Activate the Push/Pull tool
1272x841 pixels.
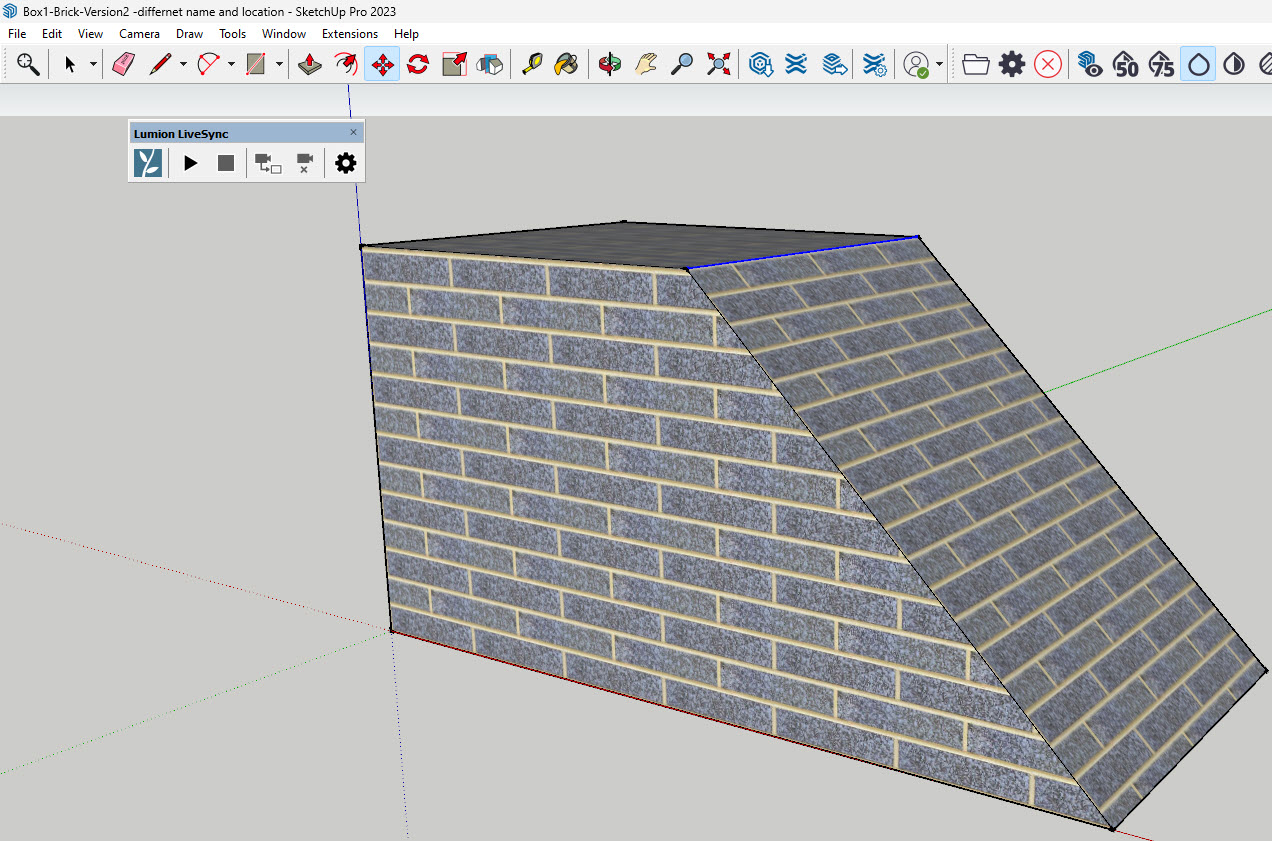pos(310,65)
